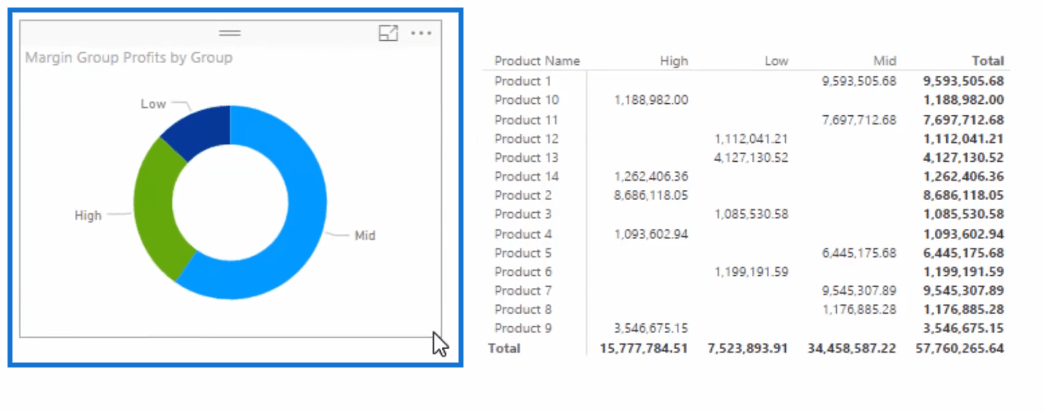This screenshot has width=1045, height=413.
Task: Select Product 7 row label
Action: pos(522,290)
